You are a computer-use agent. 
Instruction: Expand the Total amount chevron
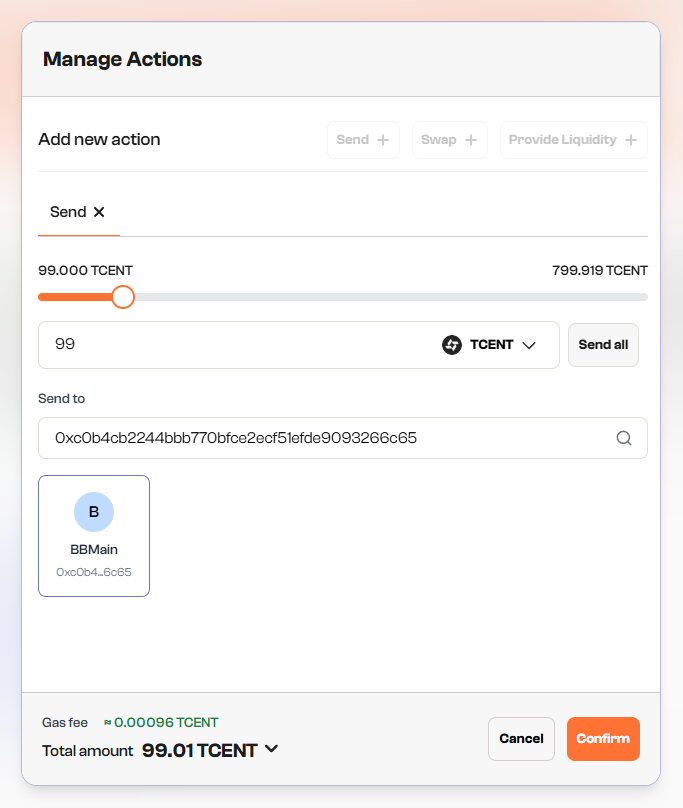click(x=271, y=749)
